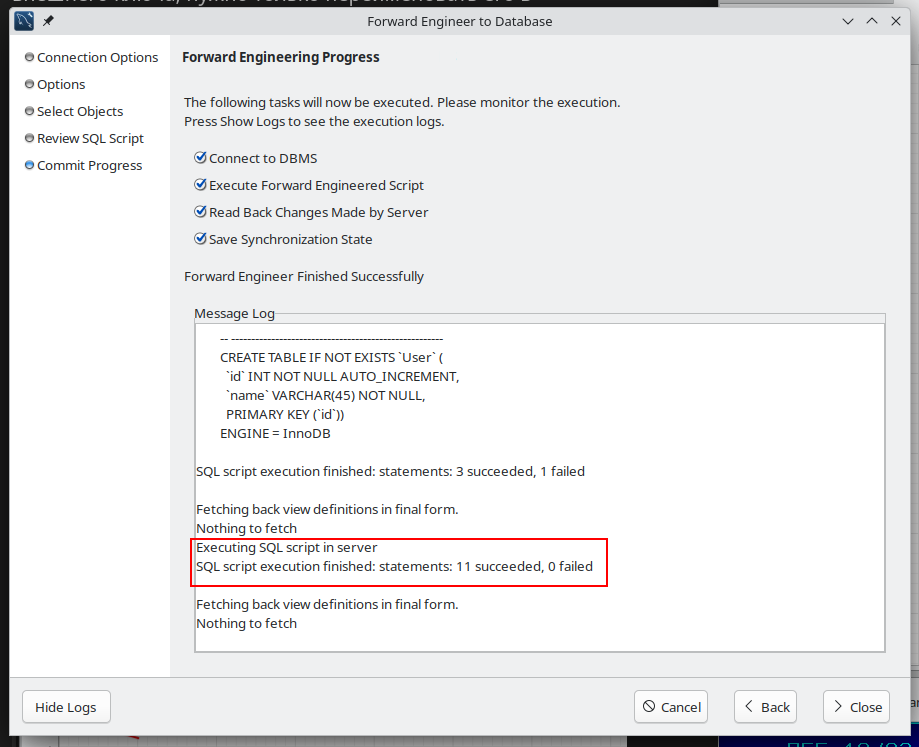Toggle Read Back Changes Made by Server

pyautogui.click(x=201, y=212)
